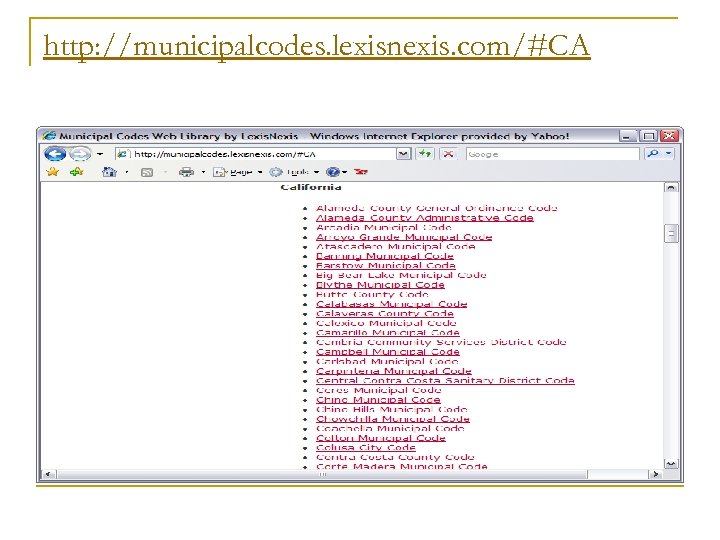This screenshot has height=540, width=720.
Task: Open Calabasas Municipal Code link
Action: click(x=391, y=304)
